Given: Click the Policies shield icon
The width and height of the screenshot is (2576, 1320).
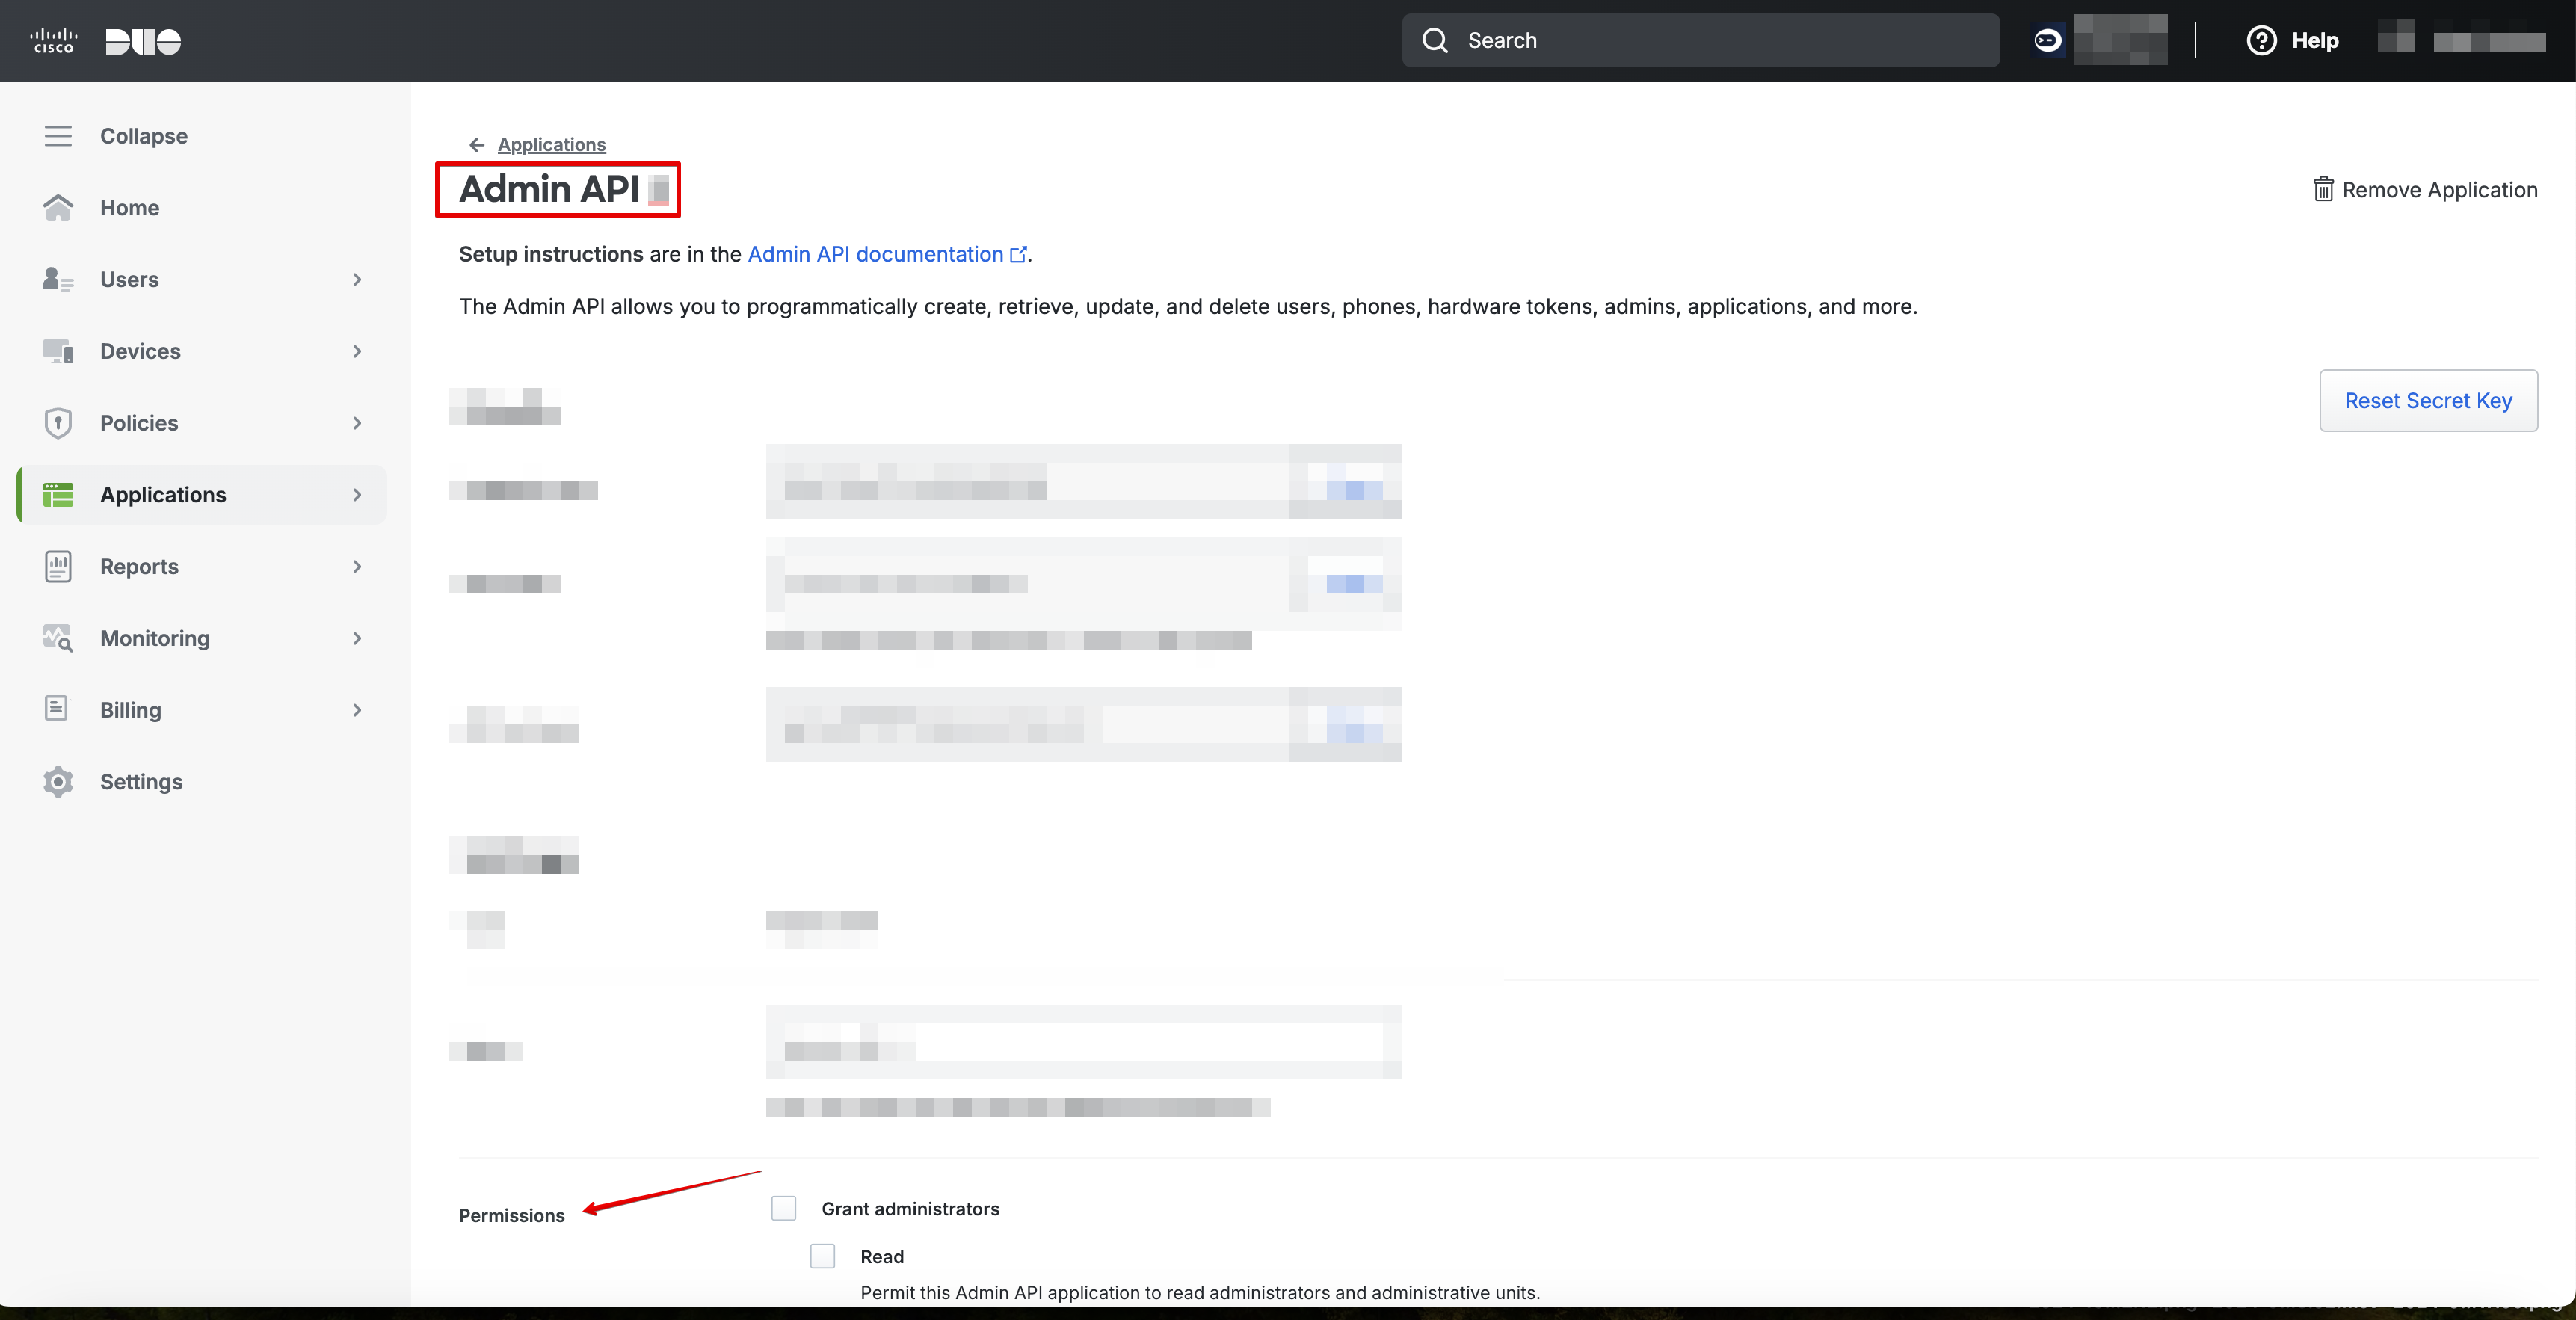Looking at the screenshot, I should (58, 423).
